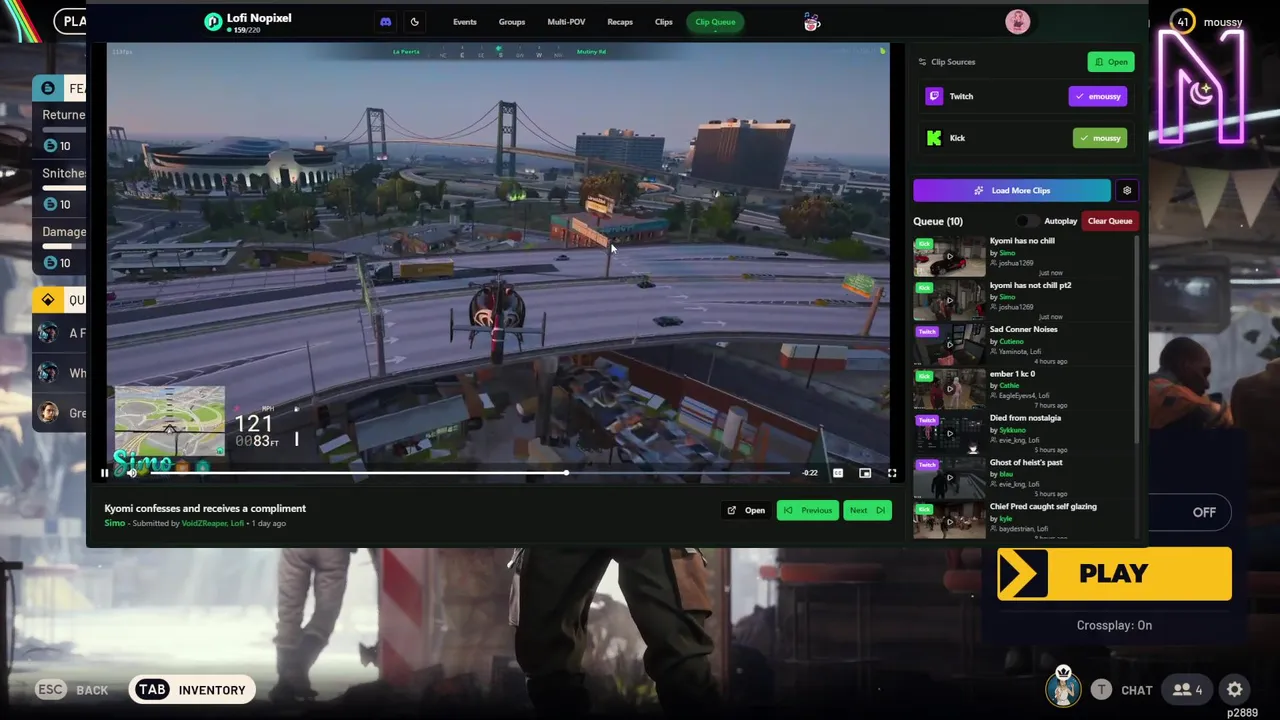Seek on the video progress bar
Image resolution: width=1280 pixels, height=720 pixels.
pos(468,473)
